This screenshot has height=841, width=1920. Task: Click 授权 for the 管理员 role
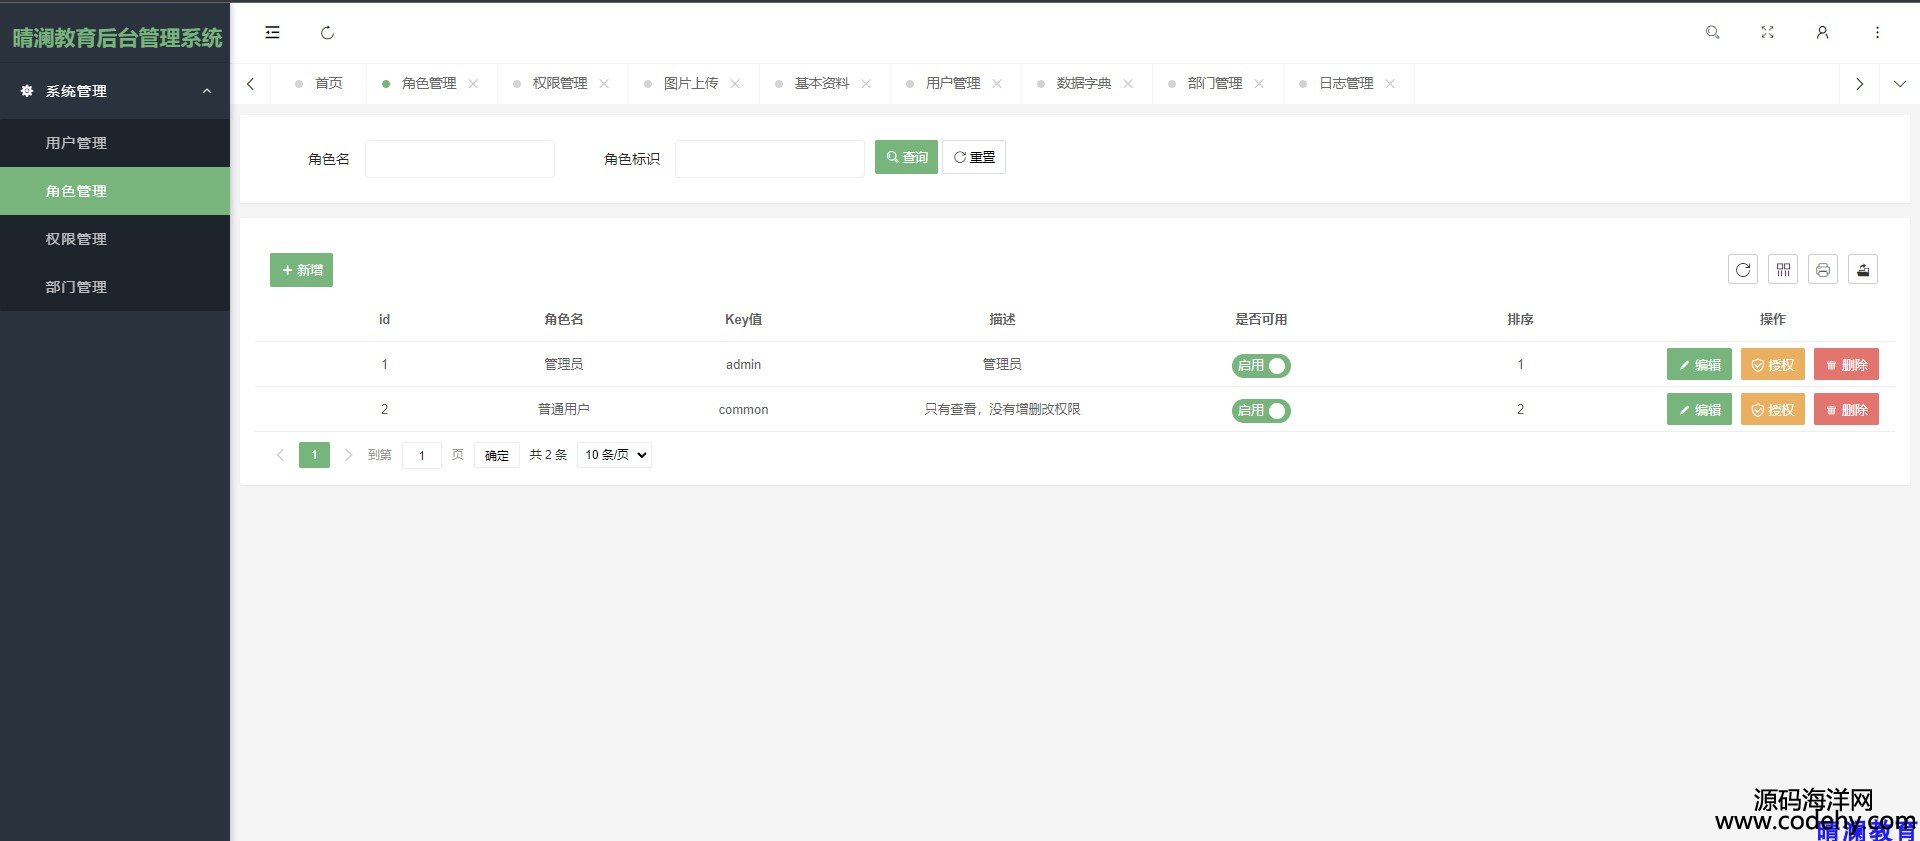[x=1772, y=365]
